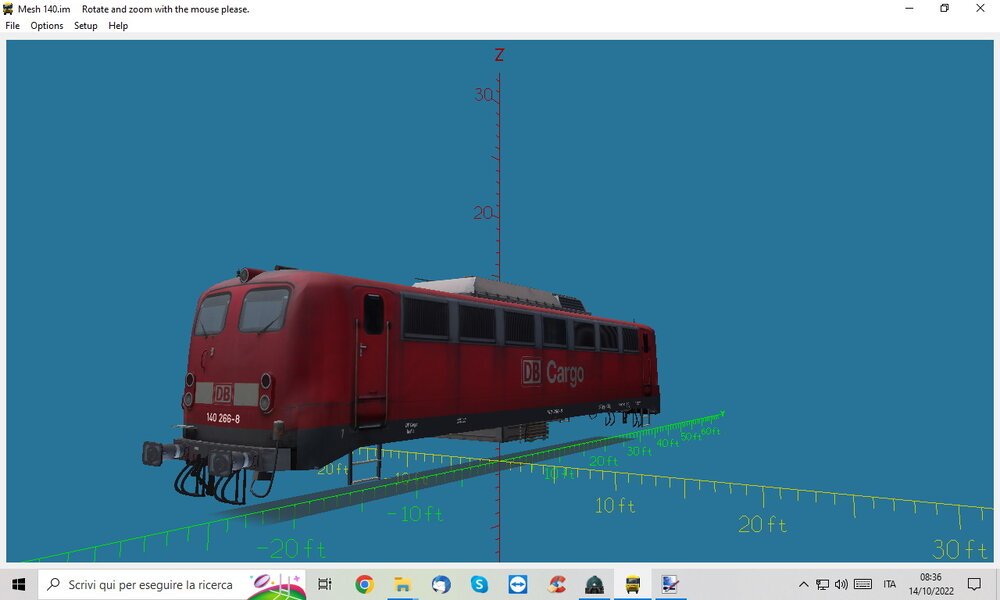Open File Explorer from the taskbar
This screenshot has width=1000, height=600.
click(402, 584)
